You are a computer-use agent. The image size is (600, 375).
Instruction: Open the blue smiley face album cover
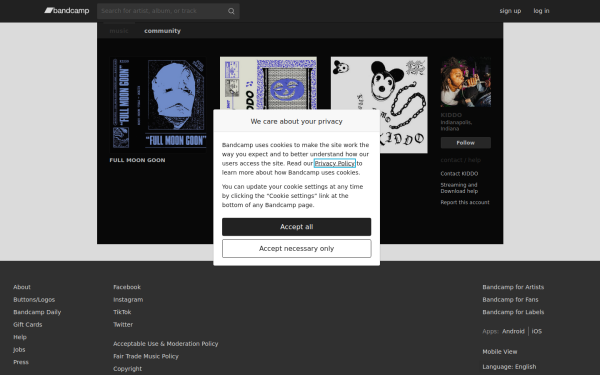point(268,83)
